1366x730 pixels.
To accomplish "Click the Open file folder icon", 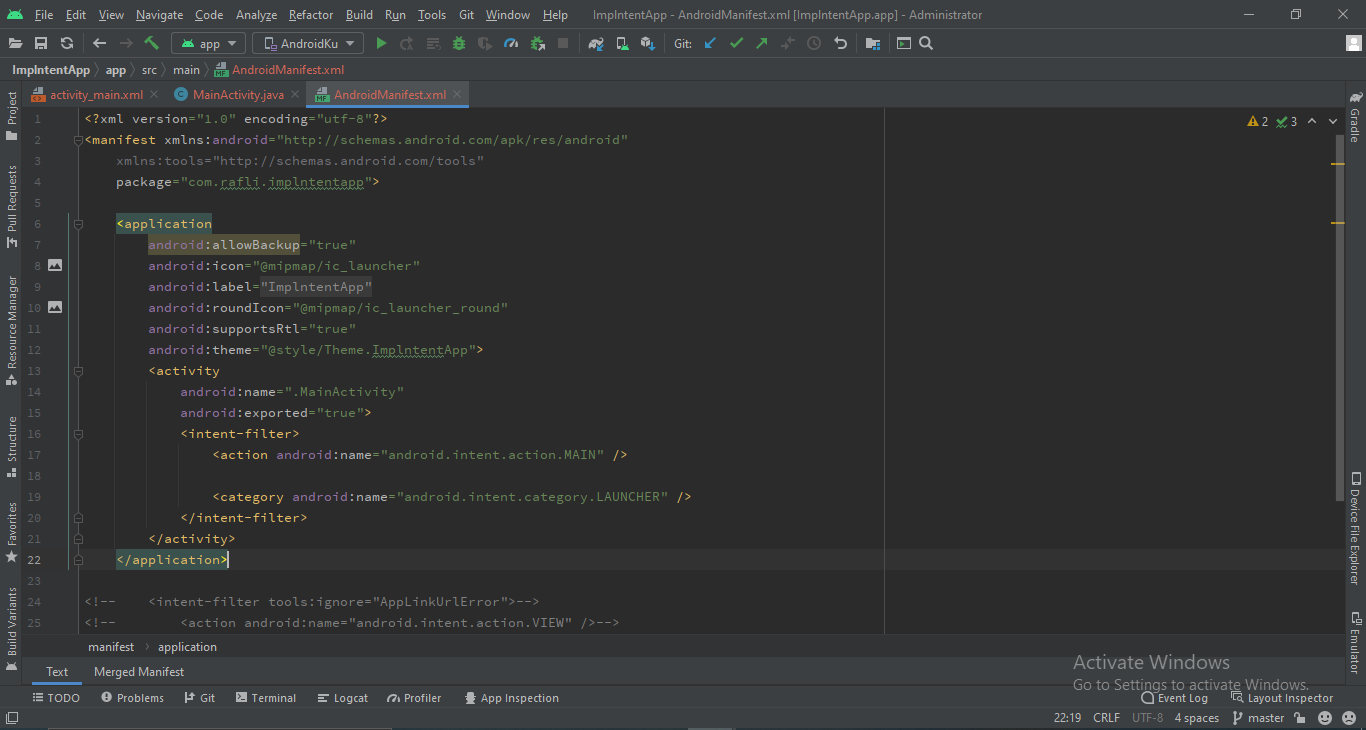I will pyautogui.click(x=15, y=43).
